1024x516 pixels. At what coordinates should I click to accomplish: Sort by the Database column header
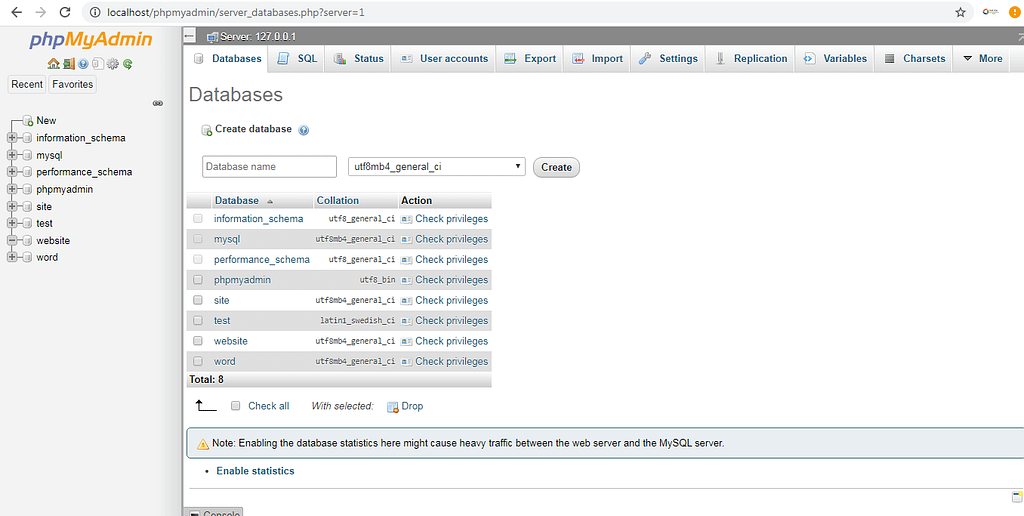pos(236,201)
